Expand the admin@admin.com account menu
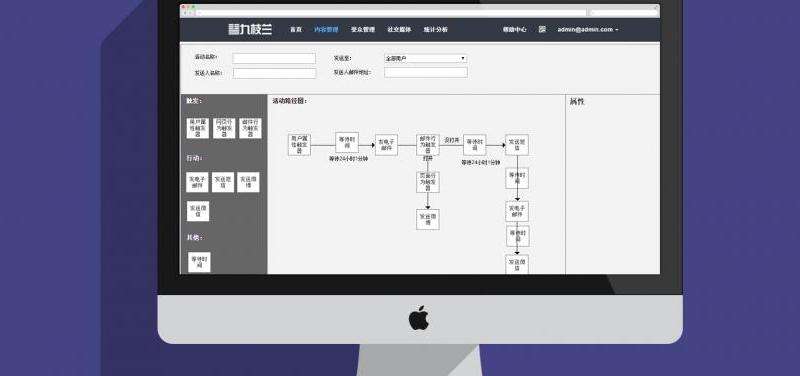Image resolution: width=800 pixels, height=376 pixels. coord(588,30)
